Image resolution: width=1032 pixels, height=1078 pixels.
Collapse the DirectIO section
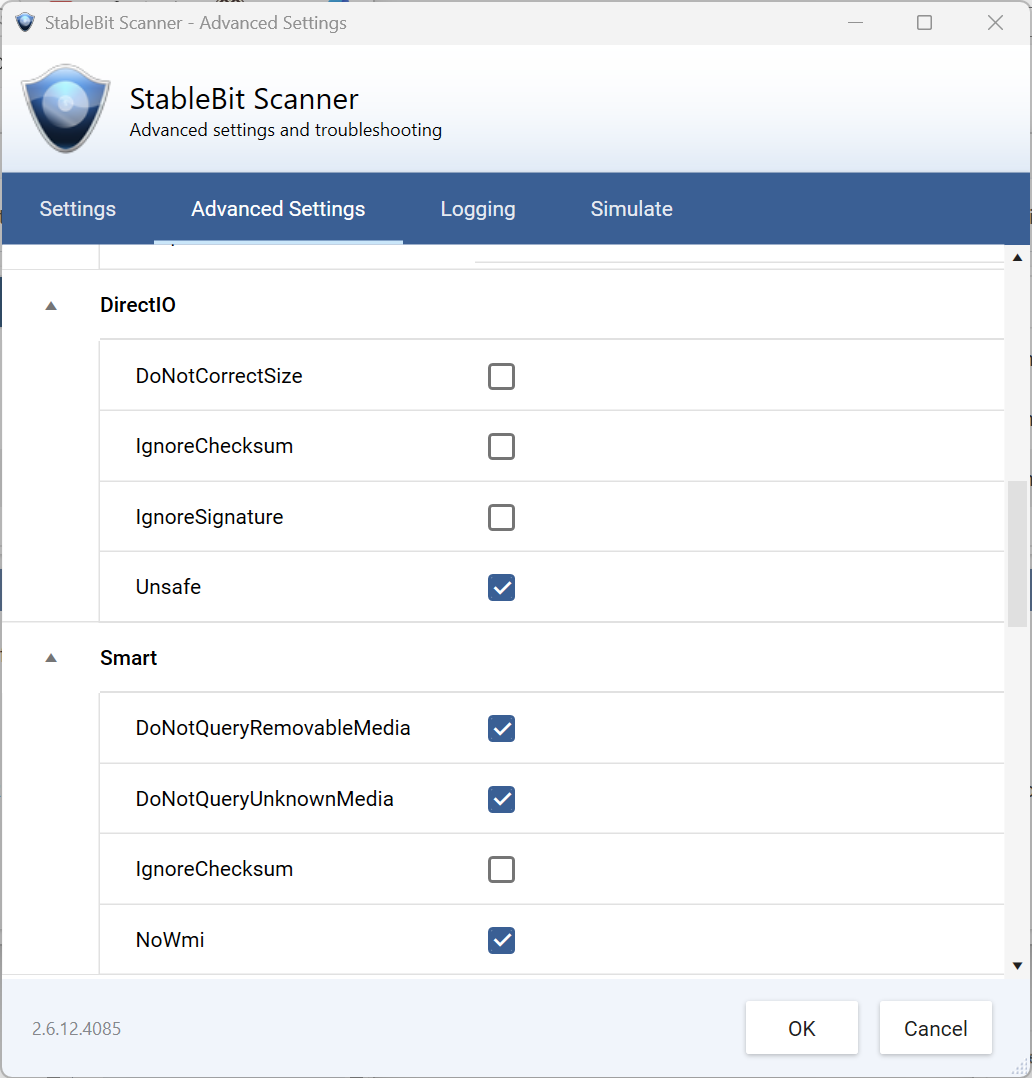tap(51, 306)
